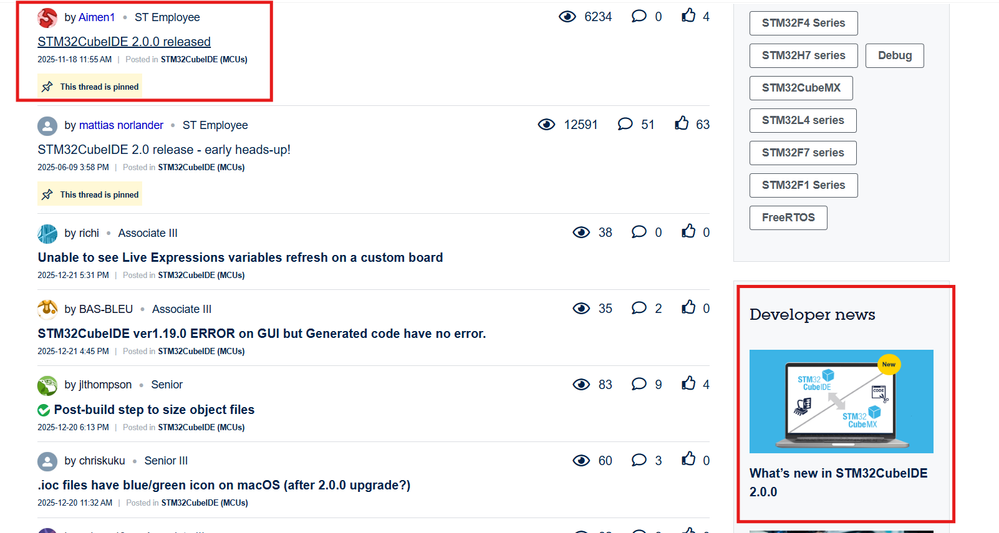Click views eye icon showing 38
Viewport: 999px width, 533px height.
[581, 232]
